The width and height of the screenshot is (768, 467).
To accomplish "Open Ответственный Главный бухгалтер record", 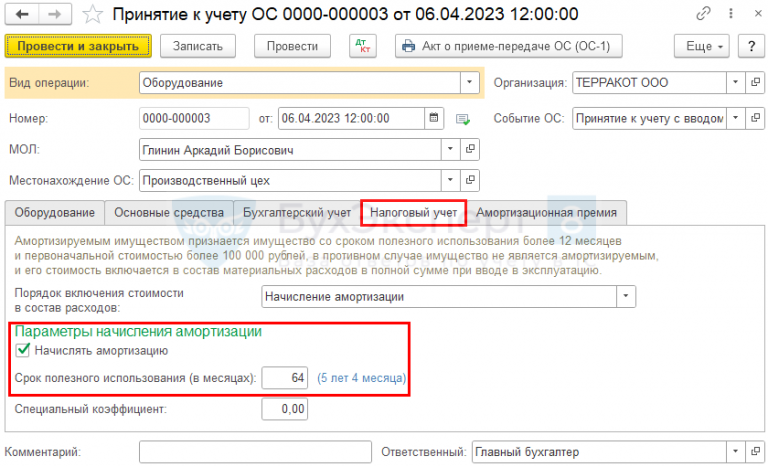I will [x=755, y=451].
